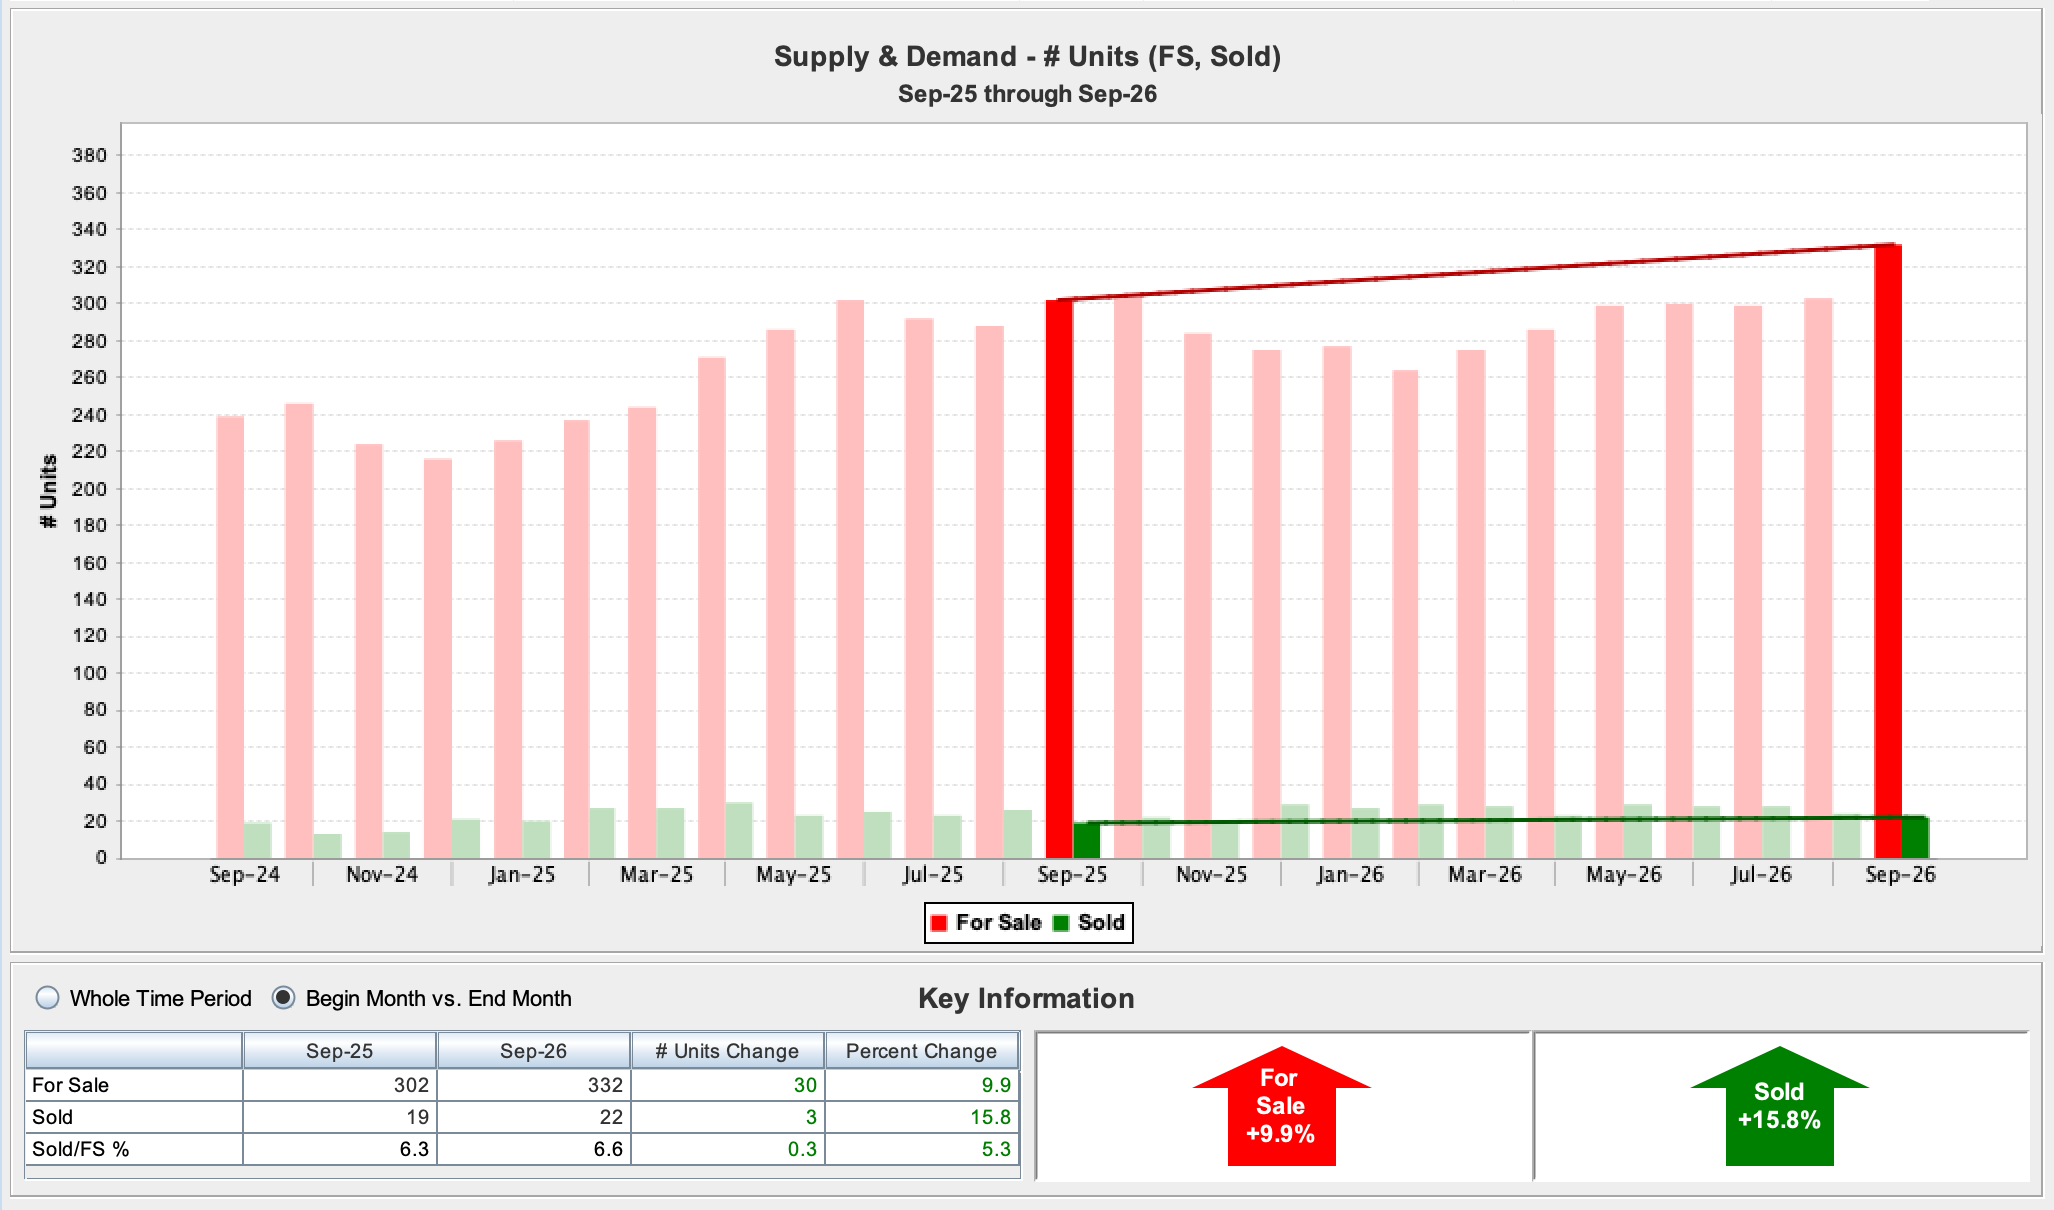Click the Percent Change column header

point(921,1051)
